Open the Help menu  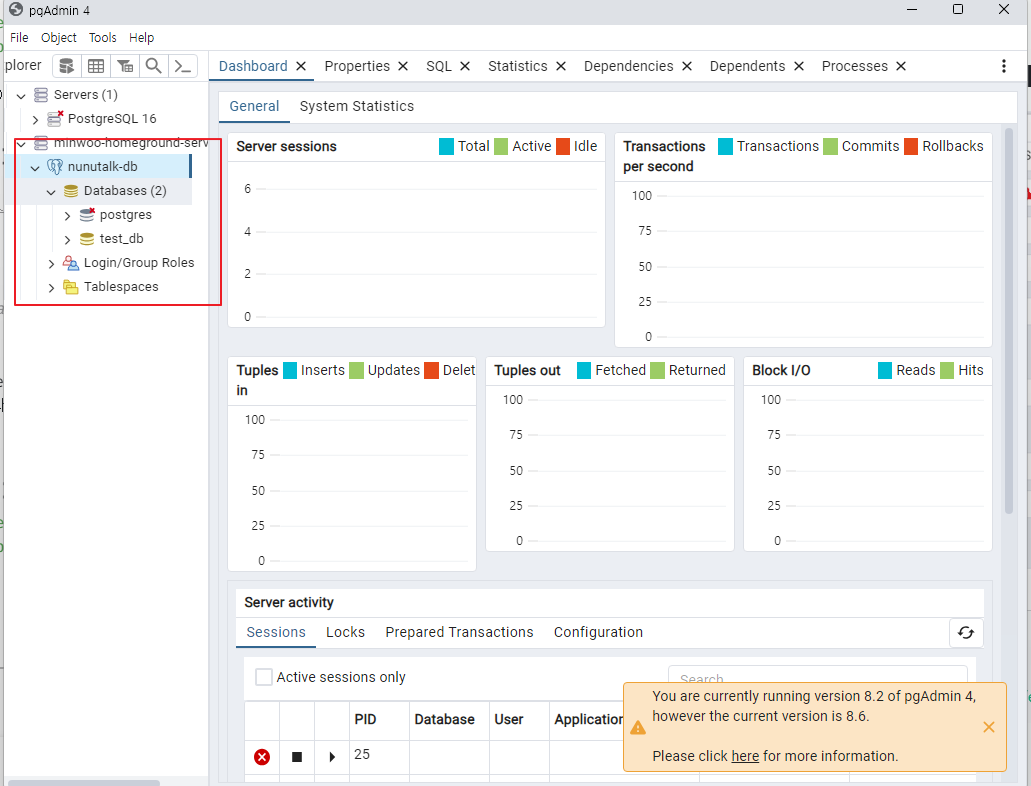point(141,37)
